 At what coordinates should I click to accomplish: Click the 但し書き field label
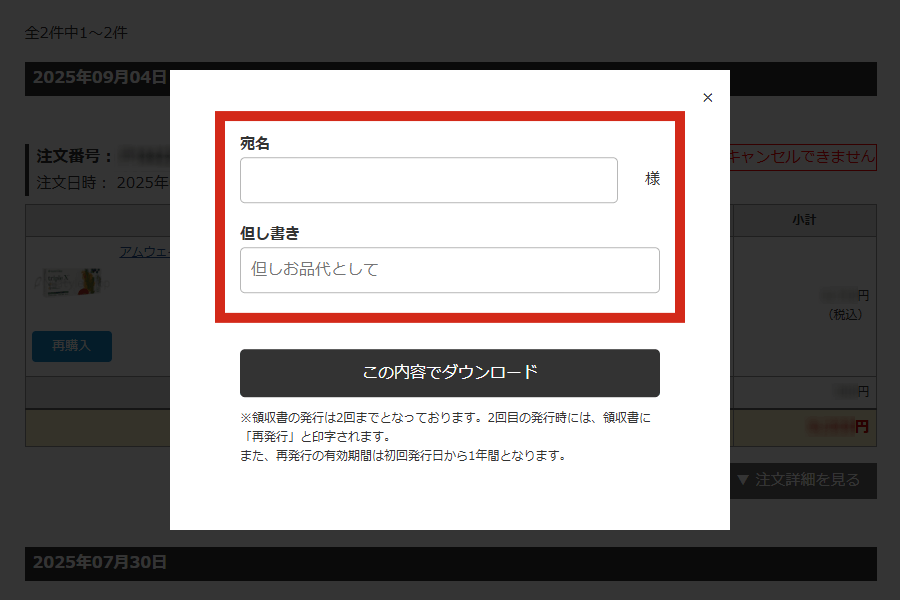269,233
